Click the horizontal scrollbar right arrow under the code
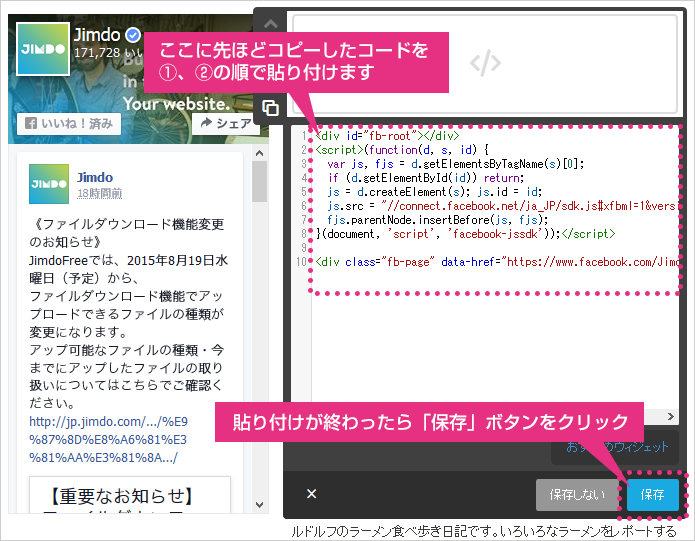The image size is (695, 541). (x=671, y=416)
